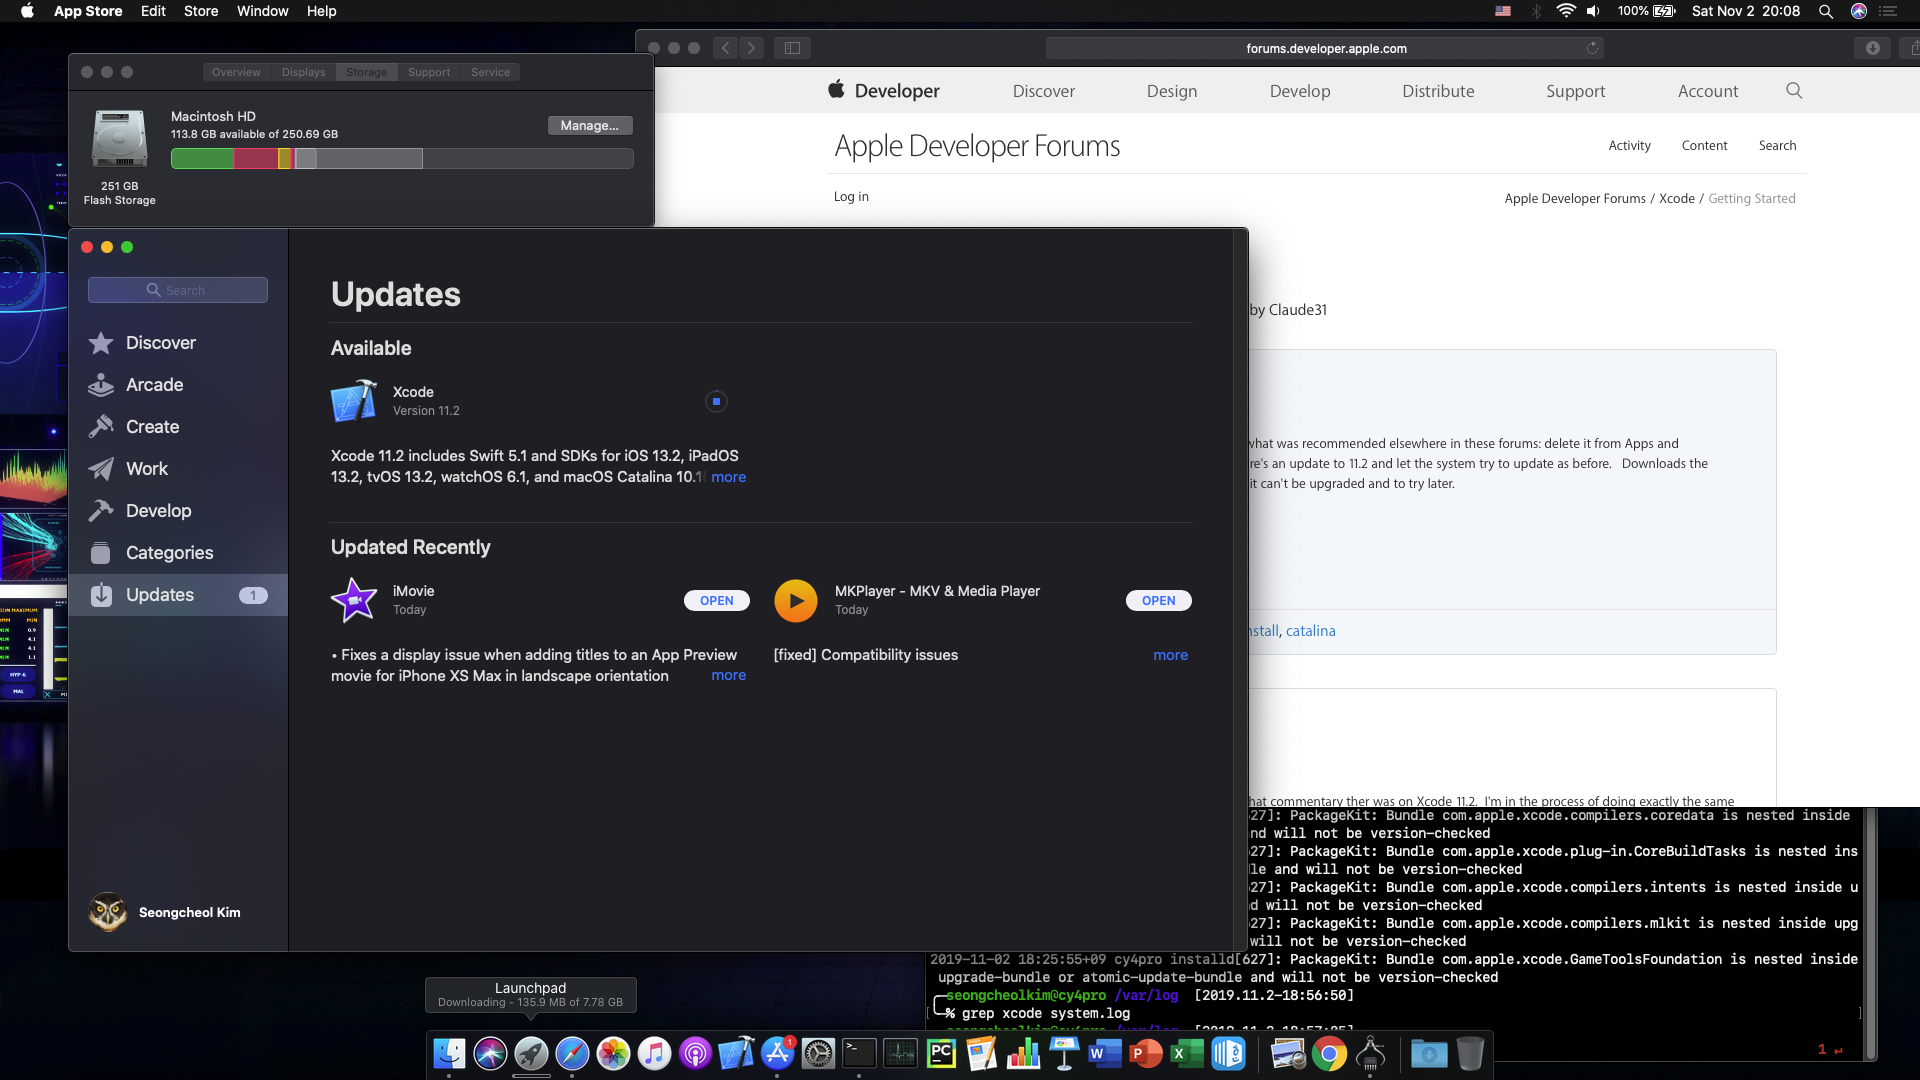Image resolution: width=1920 pixels, height=1080 pixels.
Task: Click the App Store search field
Action: click(178, 290)
